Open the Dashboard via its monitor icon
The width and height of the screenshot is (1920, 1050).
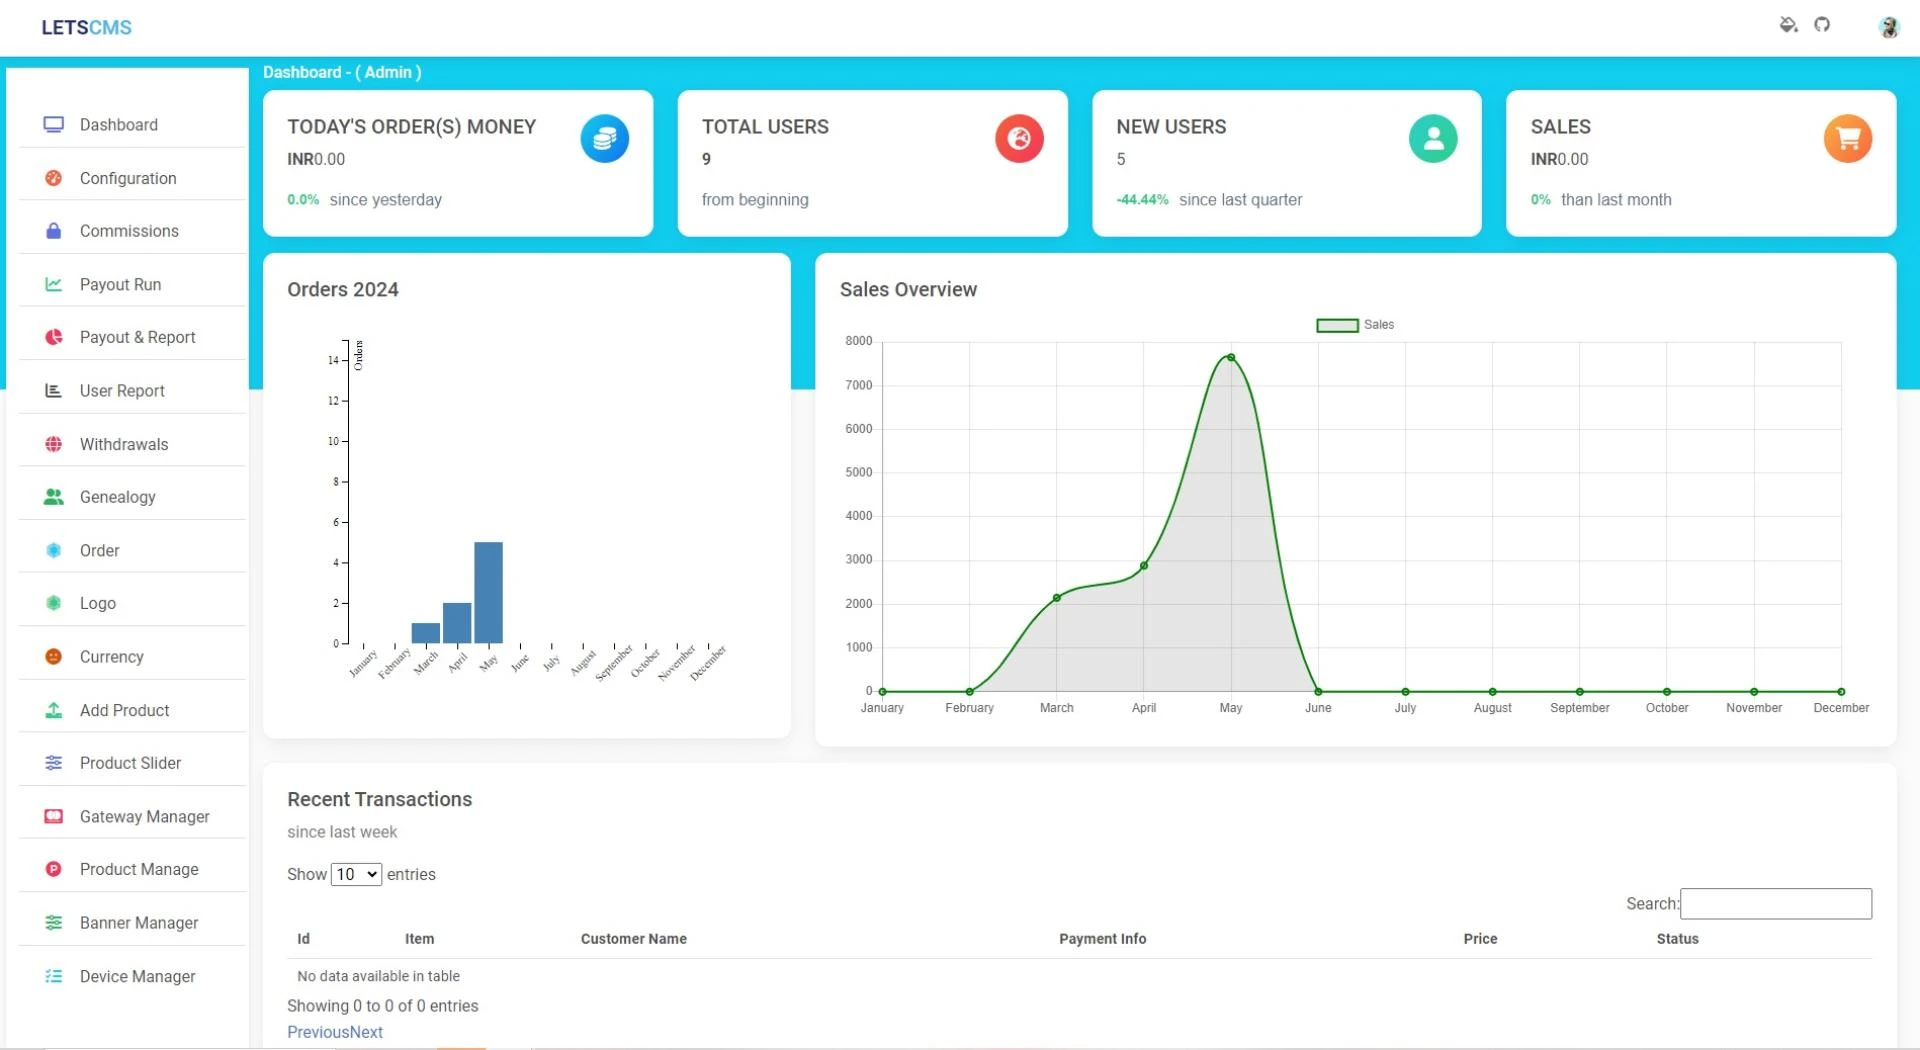(54, 124)
